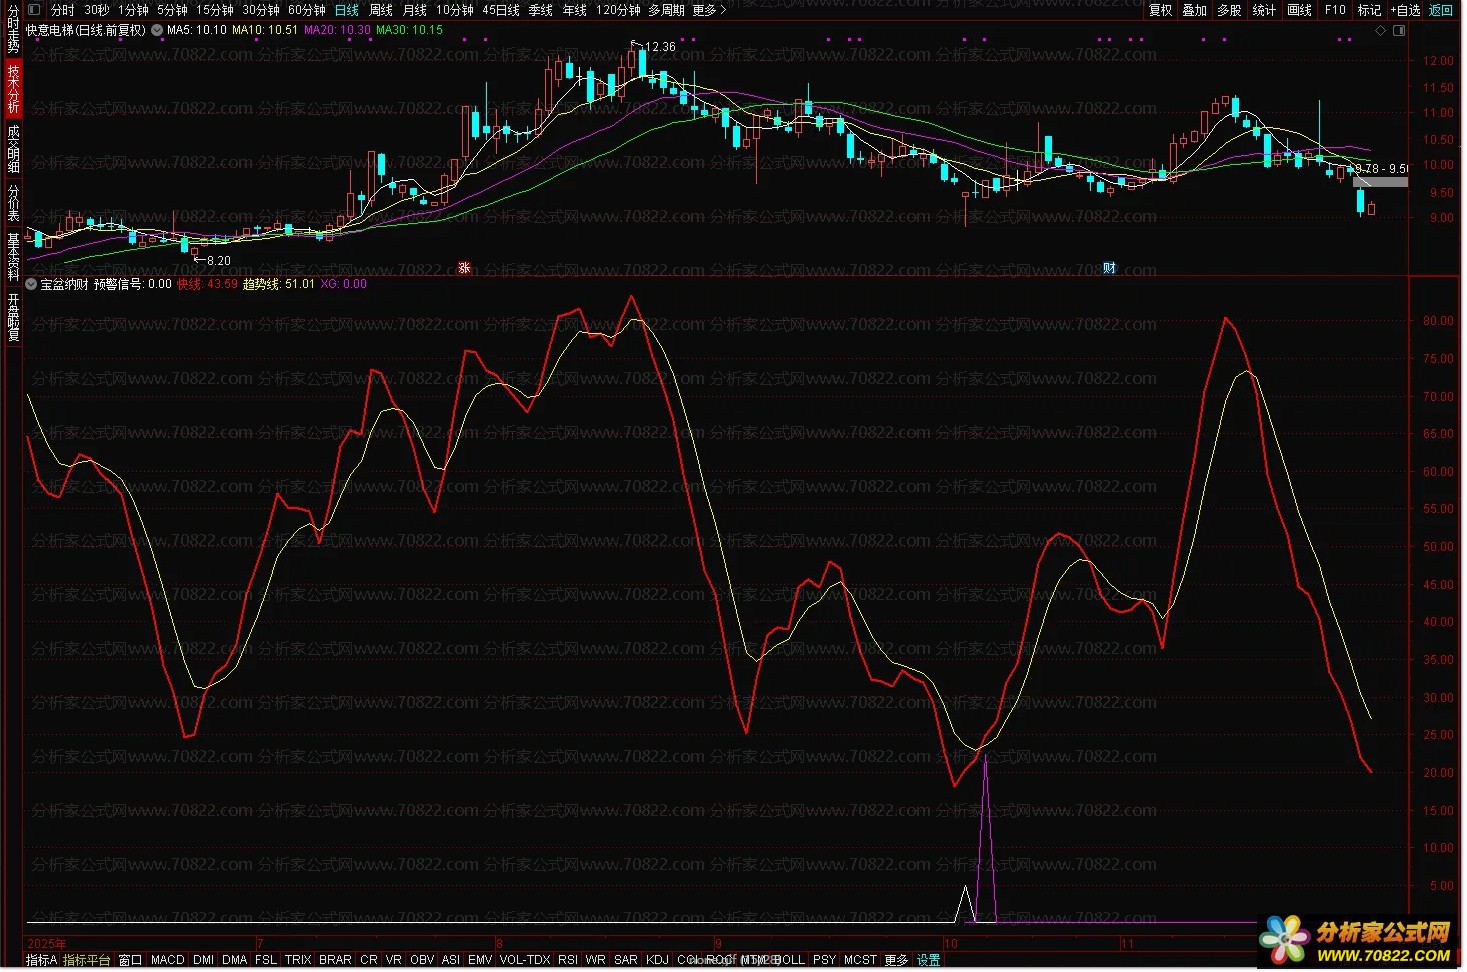Open the 多周期 multi-period view

coord(667,10)
